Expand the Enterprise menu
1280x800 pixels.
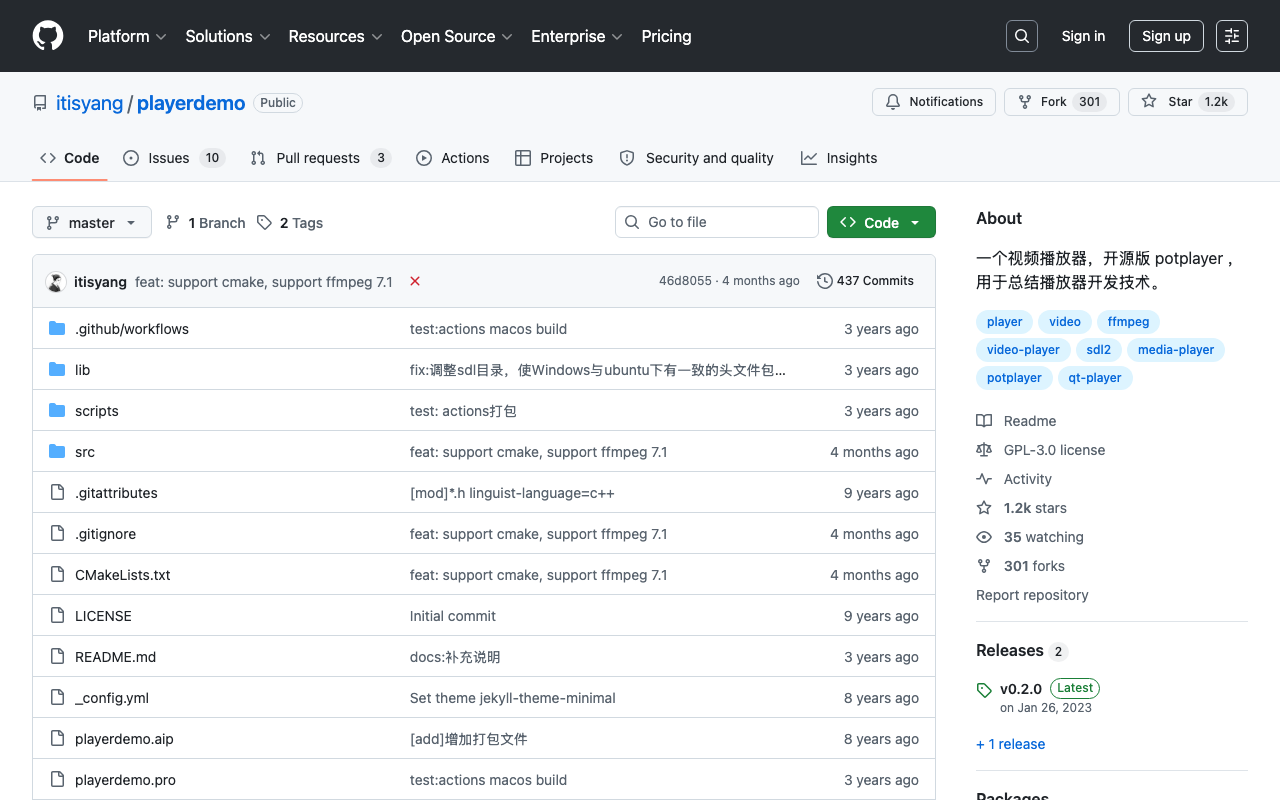[577, 36]
